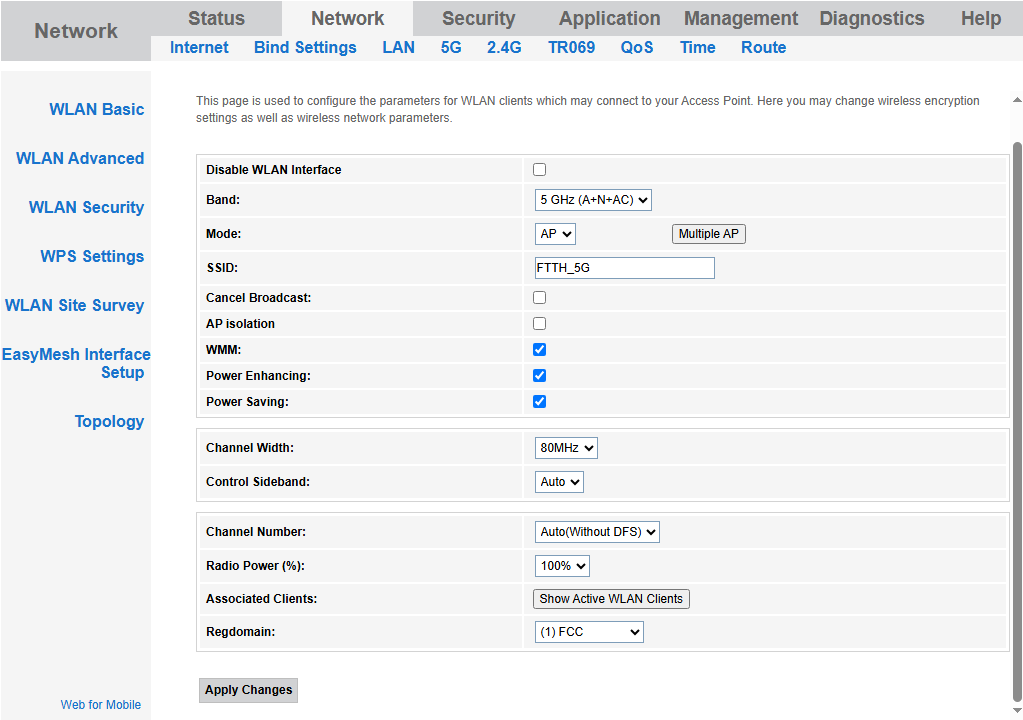Expand the Channel Width dropdown

[566, 448]
